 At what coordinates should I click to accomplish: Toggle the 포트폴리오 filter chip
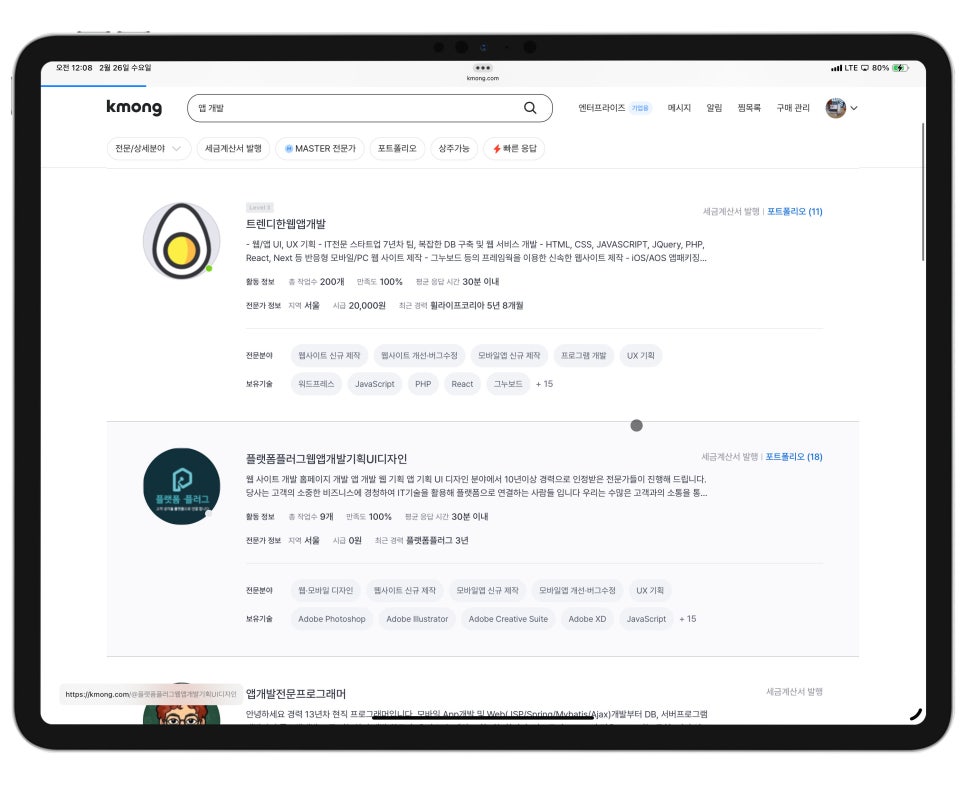397,148
